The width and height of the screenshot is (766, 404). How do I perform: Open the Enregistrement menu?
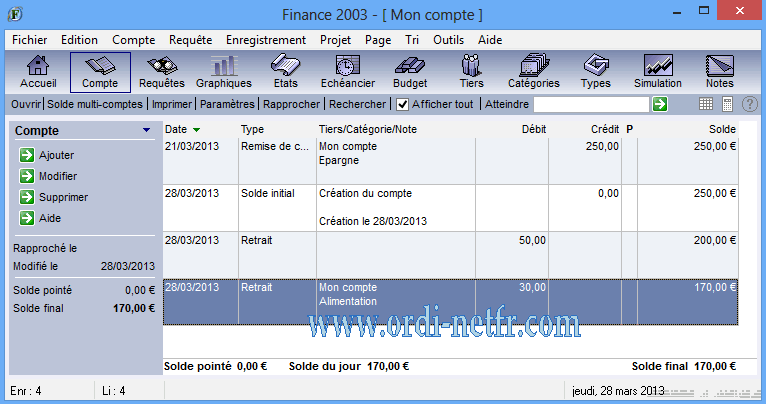266,40
